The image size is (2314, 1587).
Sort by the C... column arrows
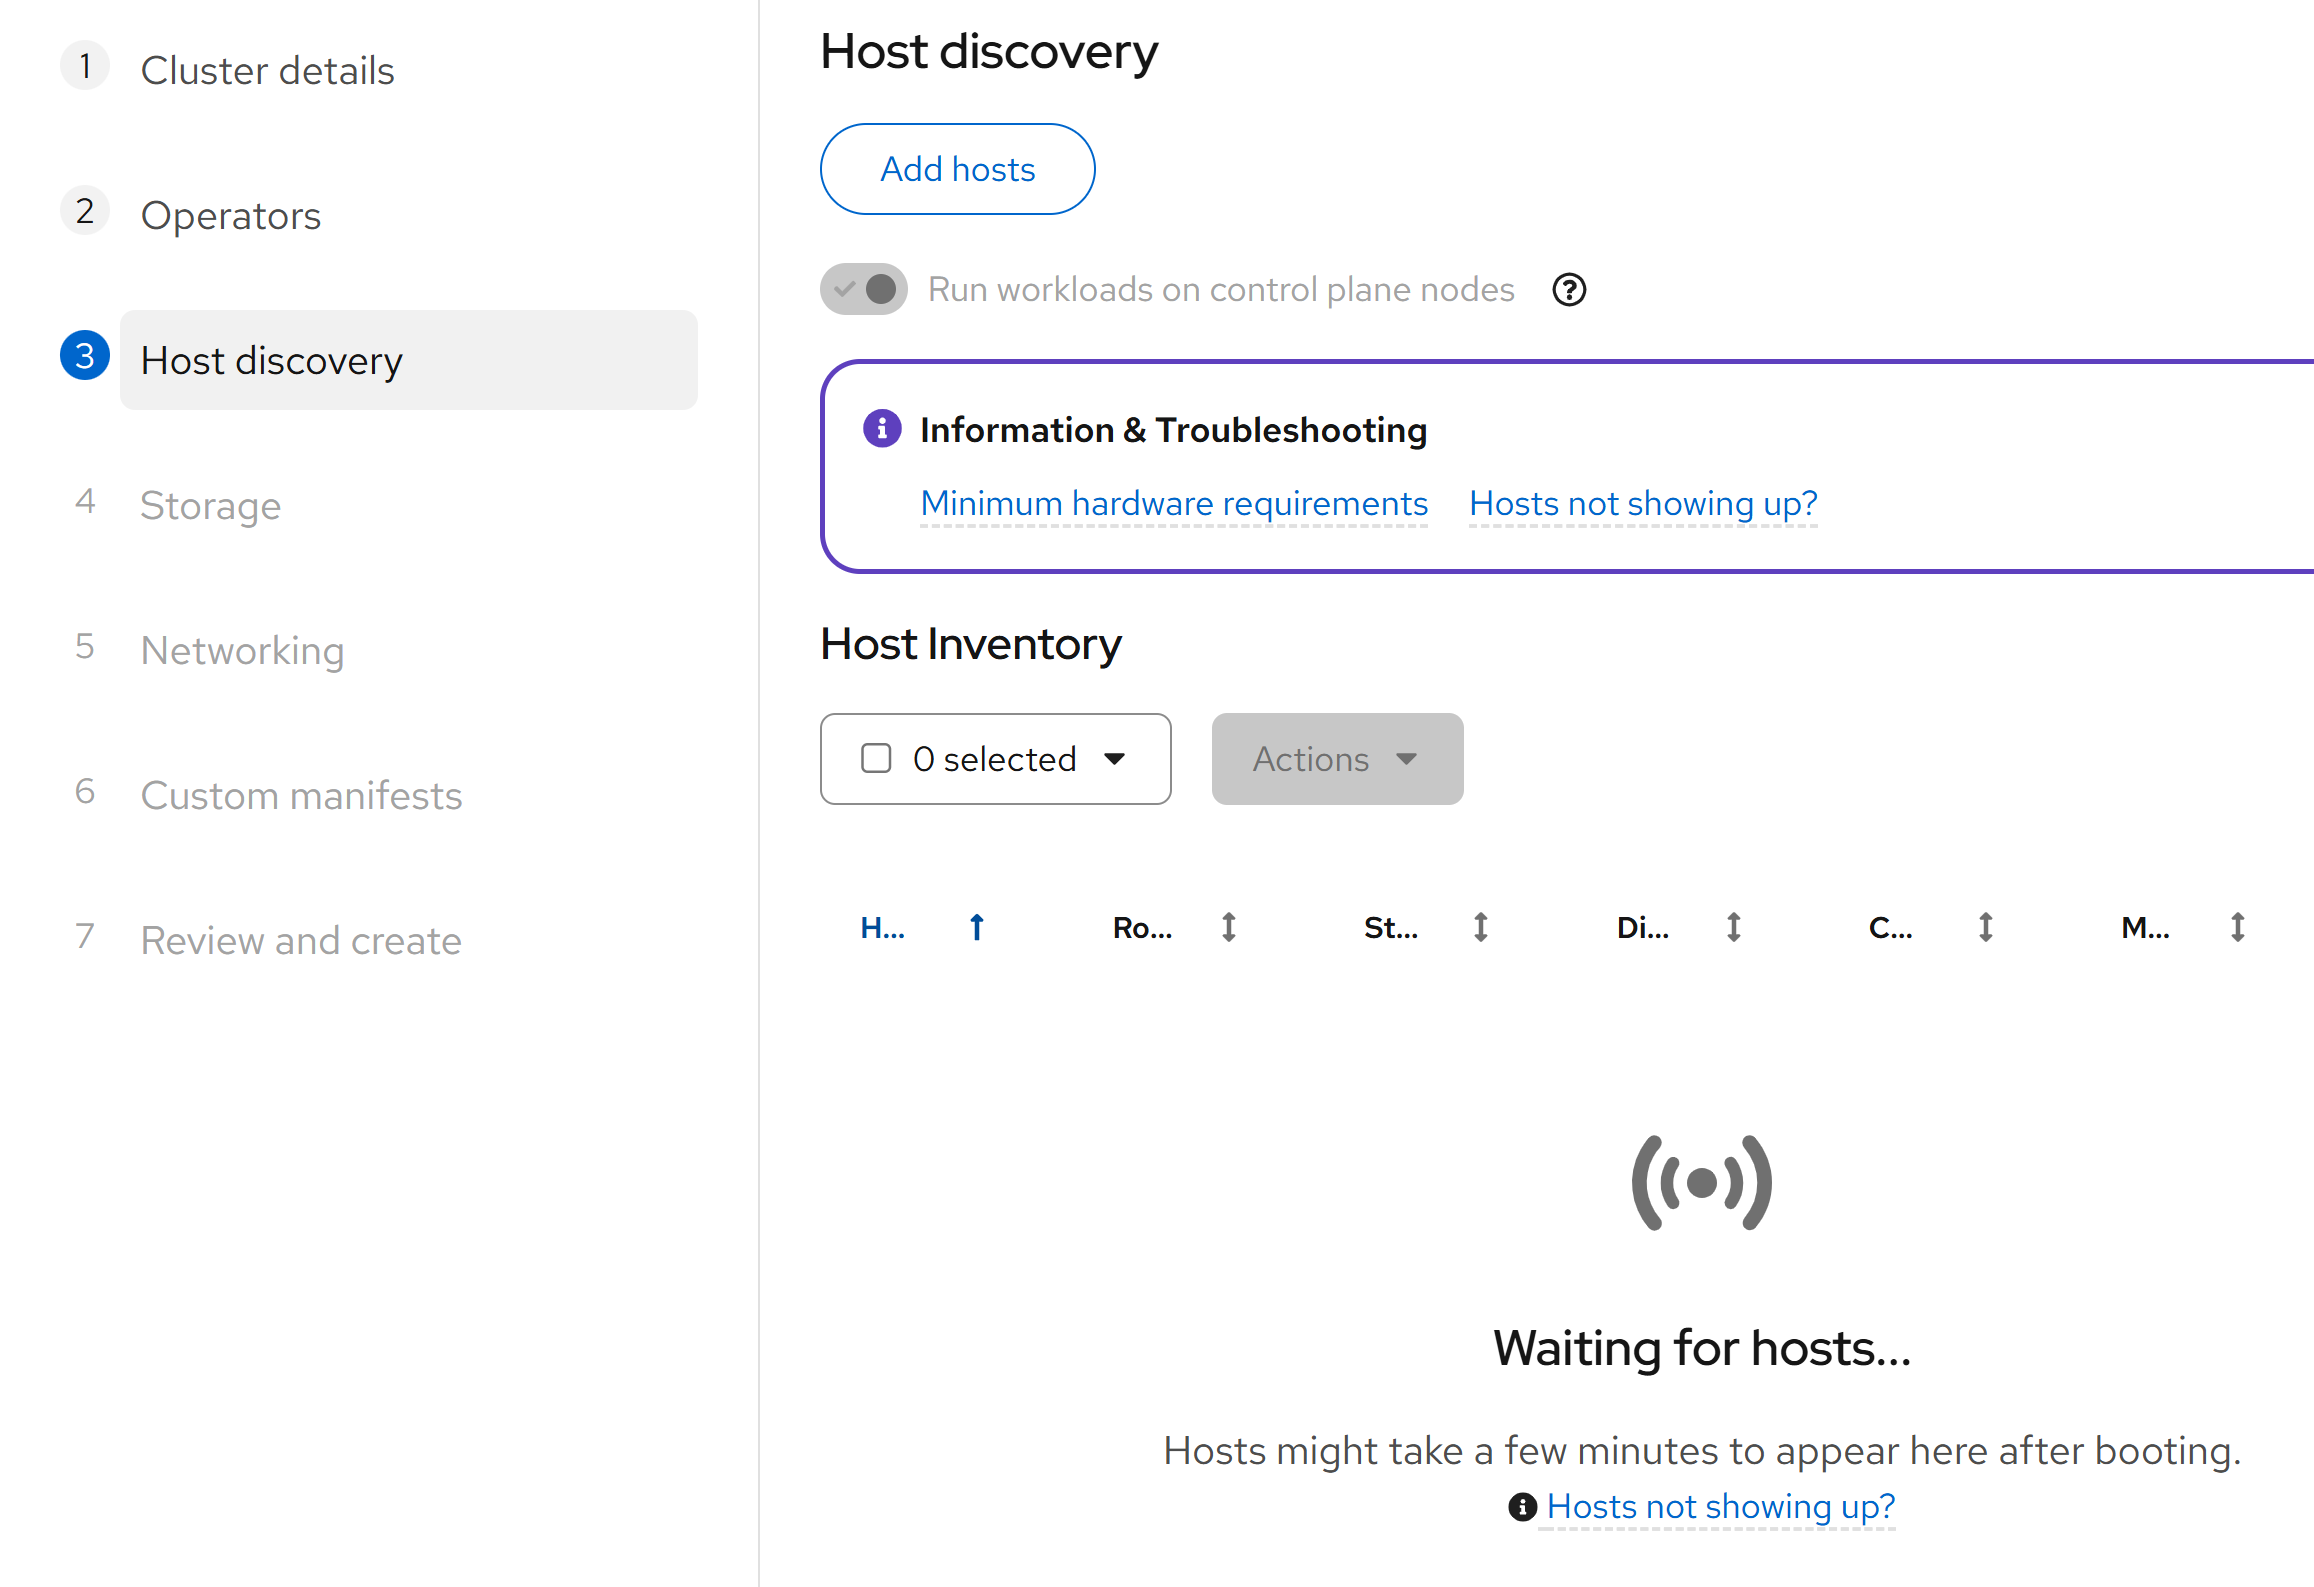(1986, 928)
